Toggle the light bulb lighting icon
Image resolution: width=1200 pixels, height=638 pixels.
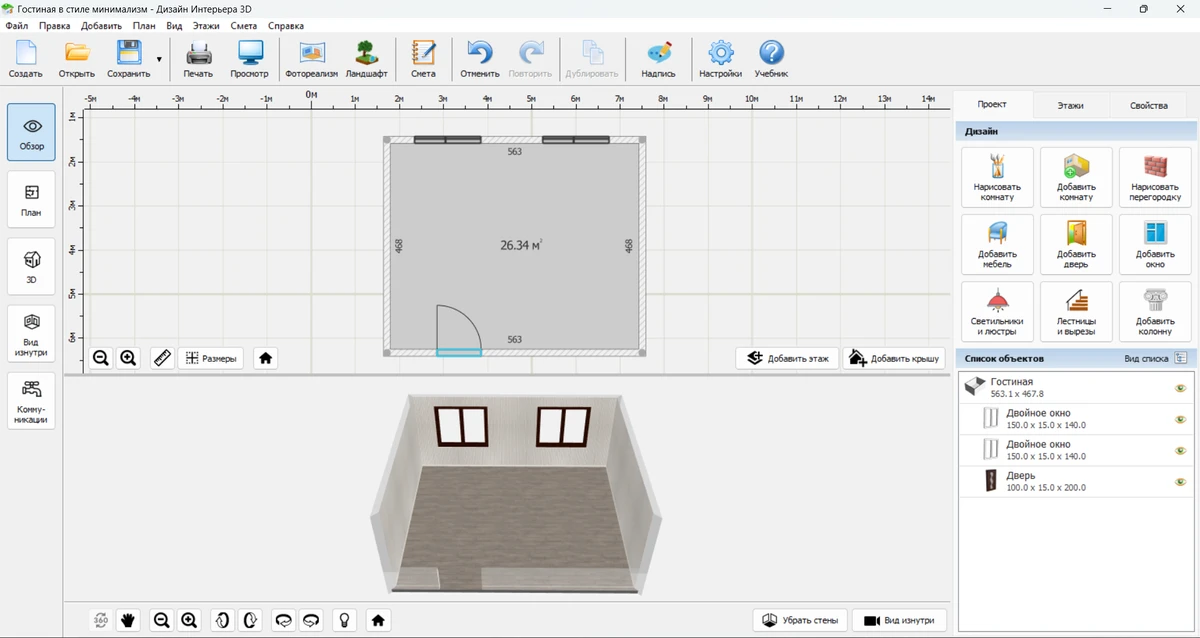coord(345,620)
